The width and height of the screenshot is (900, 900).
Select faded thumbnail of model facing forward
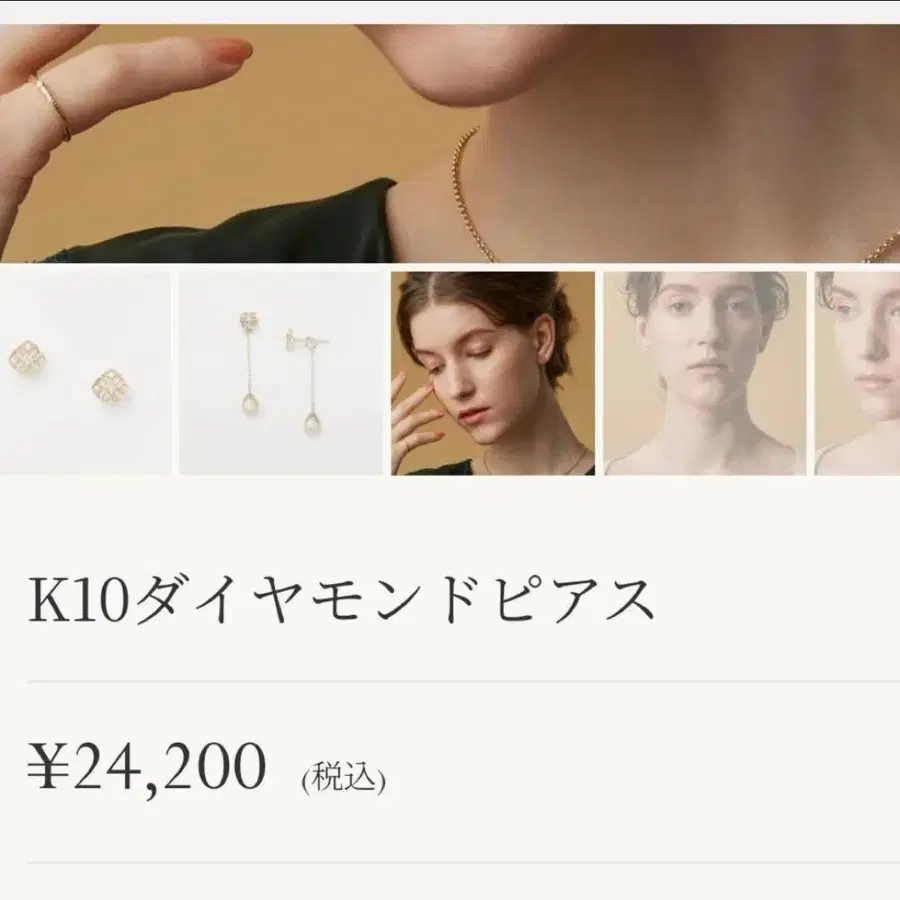[705, 373]
